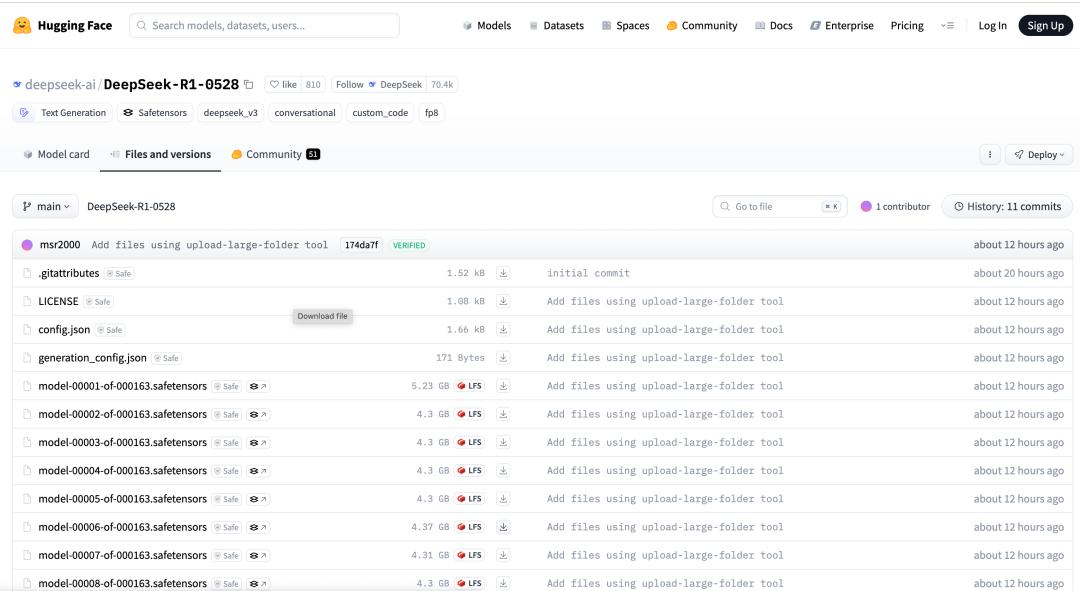Download the config.json file

(x=503, y=329)
